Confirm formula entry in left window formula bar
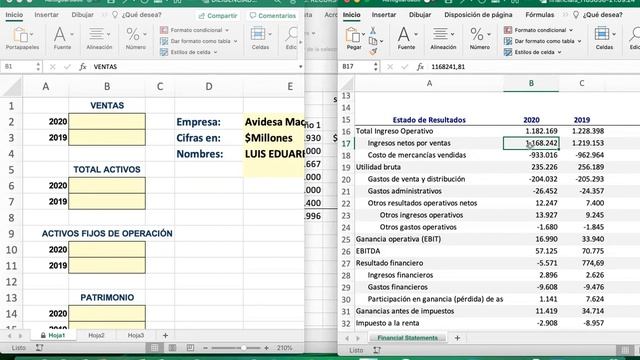The height and width of the screenshot is (360, 640). point(67,67)
